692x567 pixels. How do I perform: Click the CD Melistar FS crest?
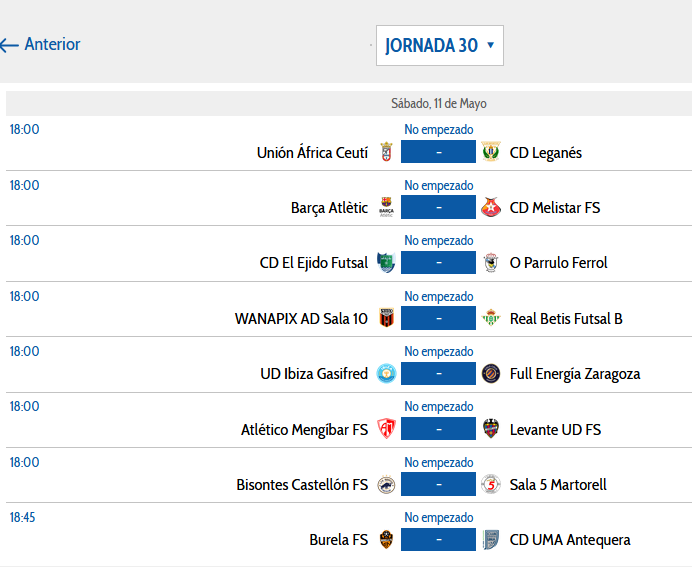tap(490, 207)
